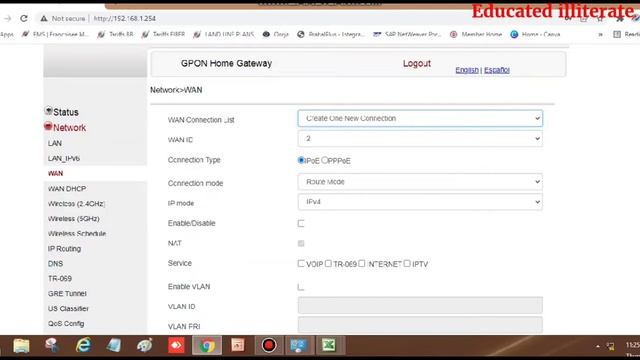Open the IP Routing menu item
The image size is (640, 360).
pyautogui.click(x=64, y=249)
